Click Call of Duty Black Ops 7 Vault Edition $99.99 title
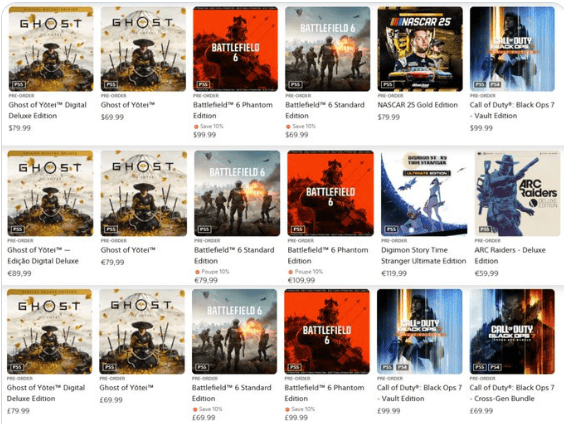Viewport: 567px width, 424px height. click(x=512, y=110)
